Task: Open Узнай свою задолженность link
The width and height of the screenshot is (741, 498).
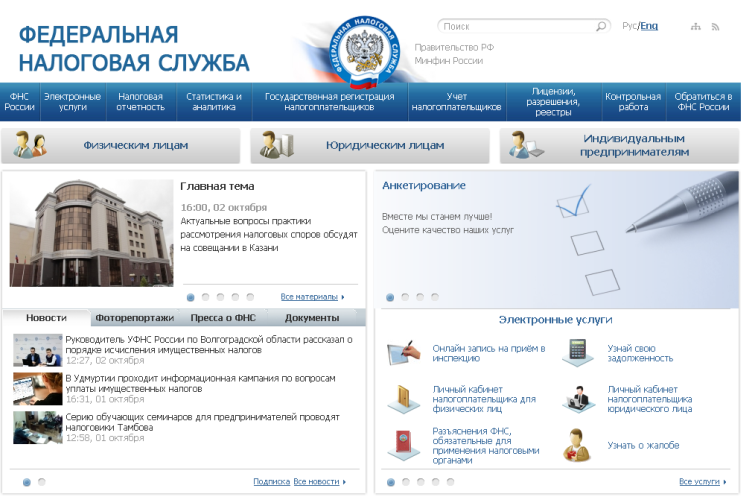Action: coord(640,353)
